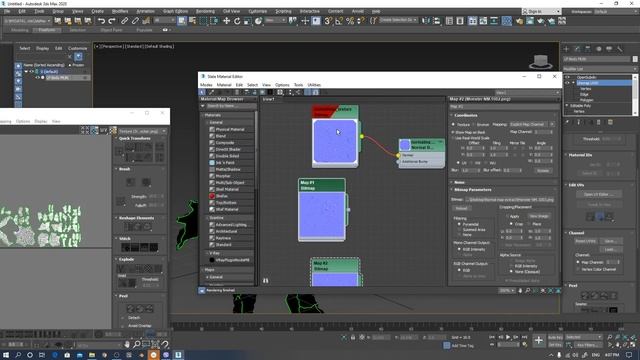This screenshot has height=360, width=640.
Task: Click the Rotate button in Coordinates
Action: [x=543, y=170]
